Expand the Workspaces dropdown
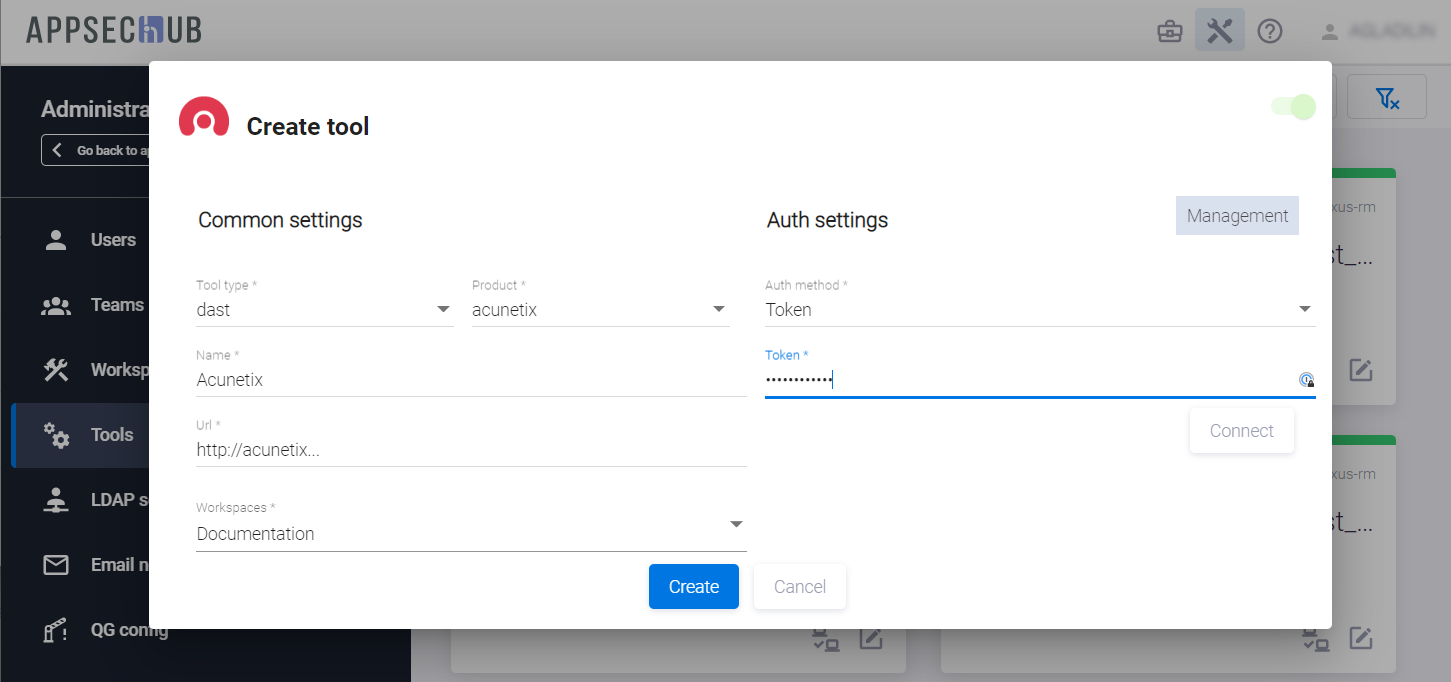 [470, 533]
